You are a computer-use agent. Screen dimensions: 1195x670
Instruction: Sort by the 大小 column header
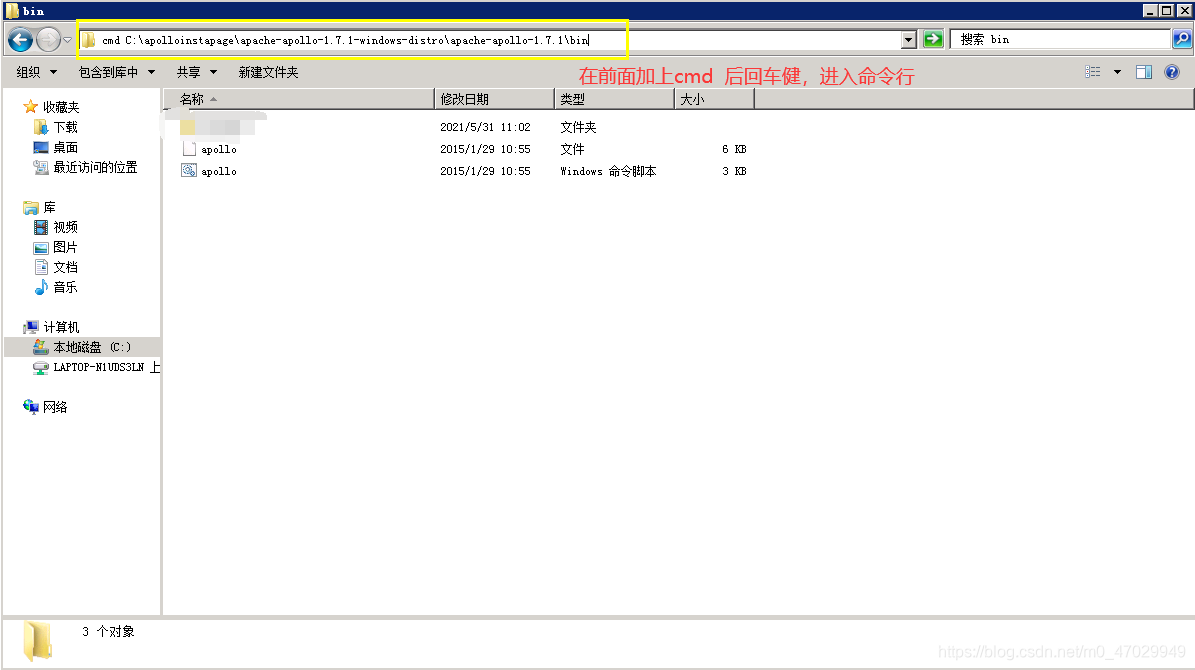pyautogui.click(x=715, y=99)
